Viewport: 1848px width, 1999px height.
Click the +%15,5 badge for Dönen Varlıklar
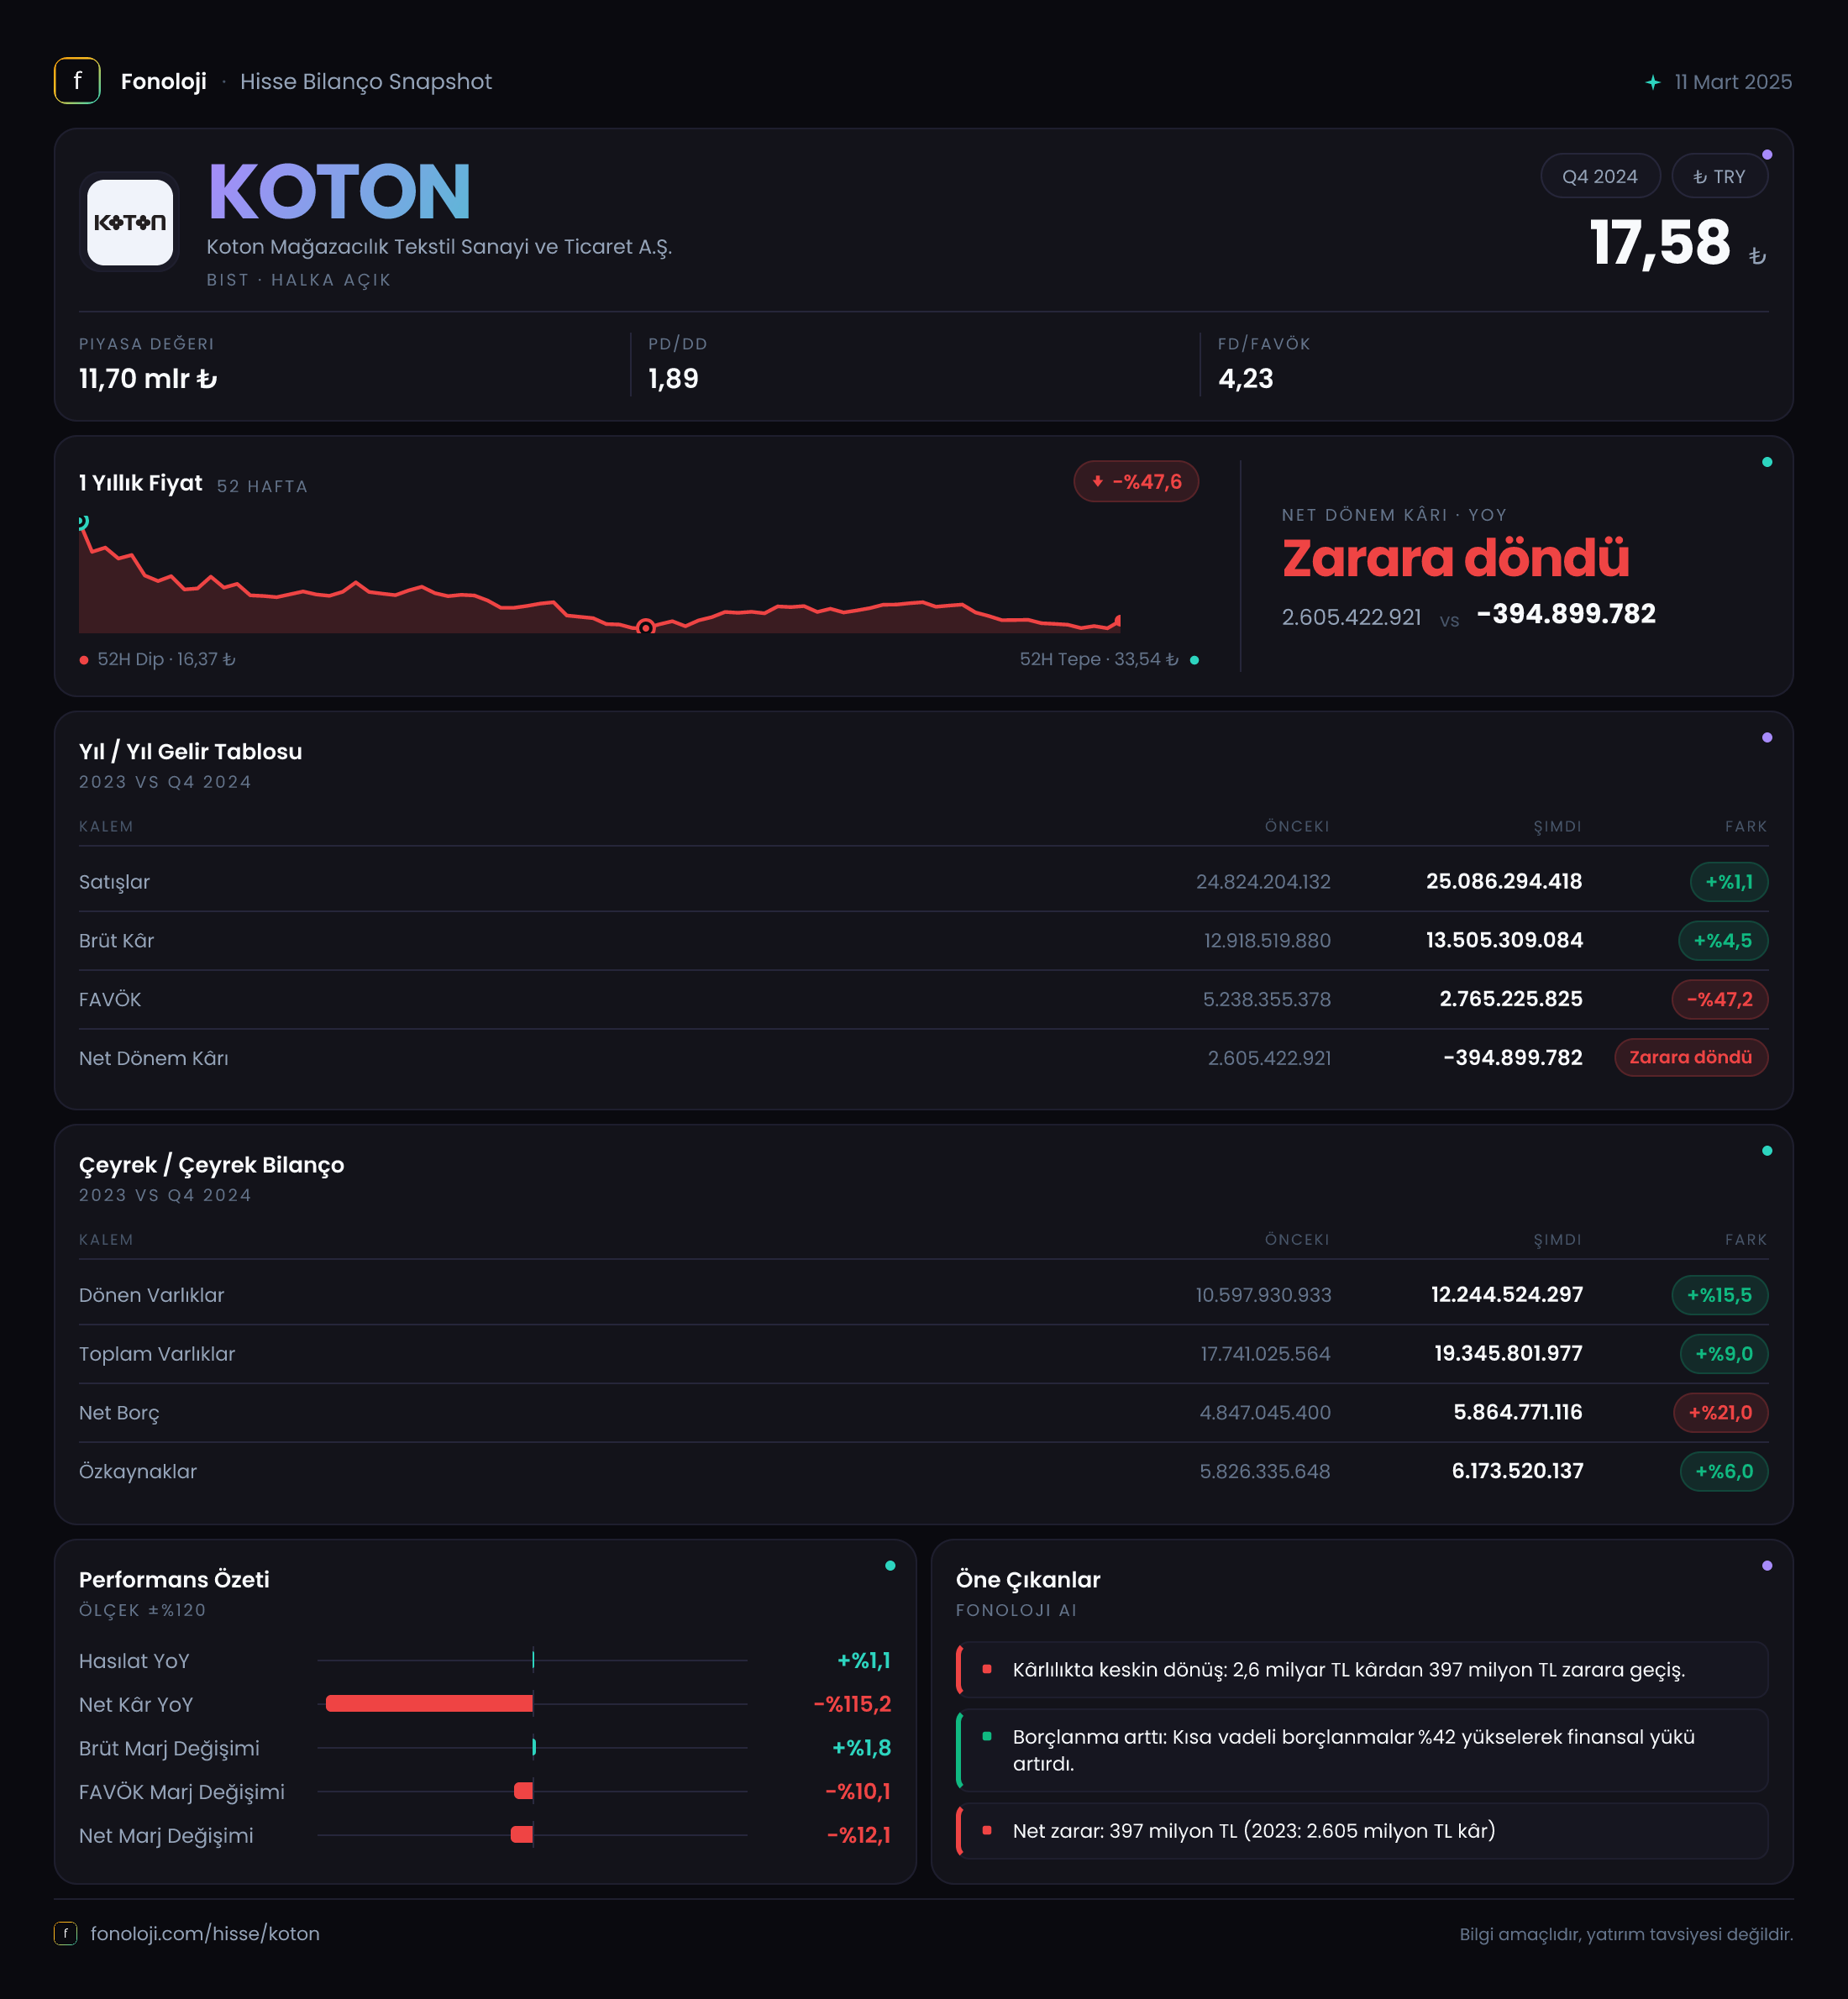tap(1720, 1295)
